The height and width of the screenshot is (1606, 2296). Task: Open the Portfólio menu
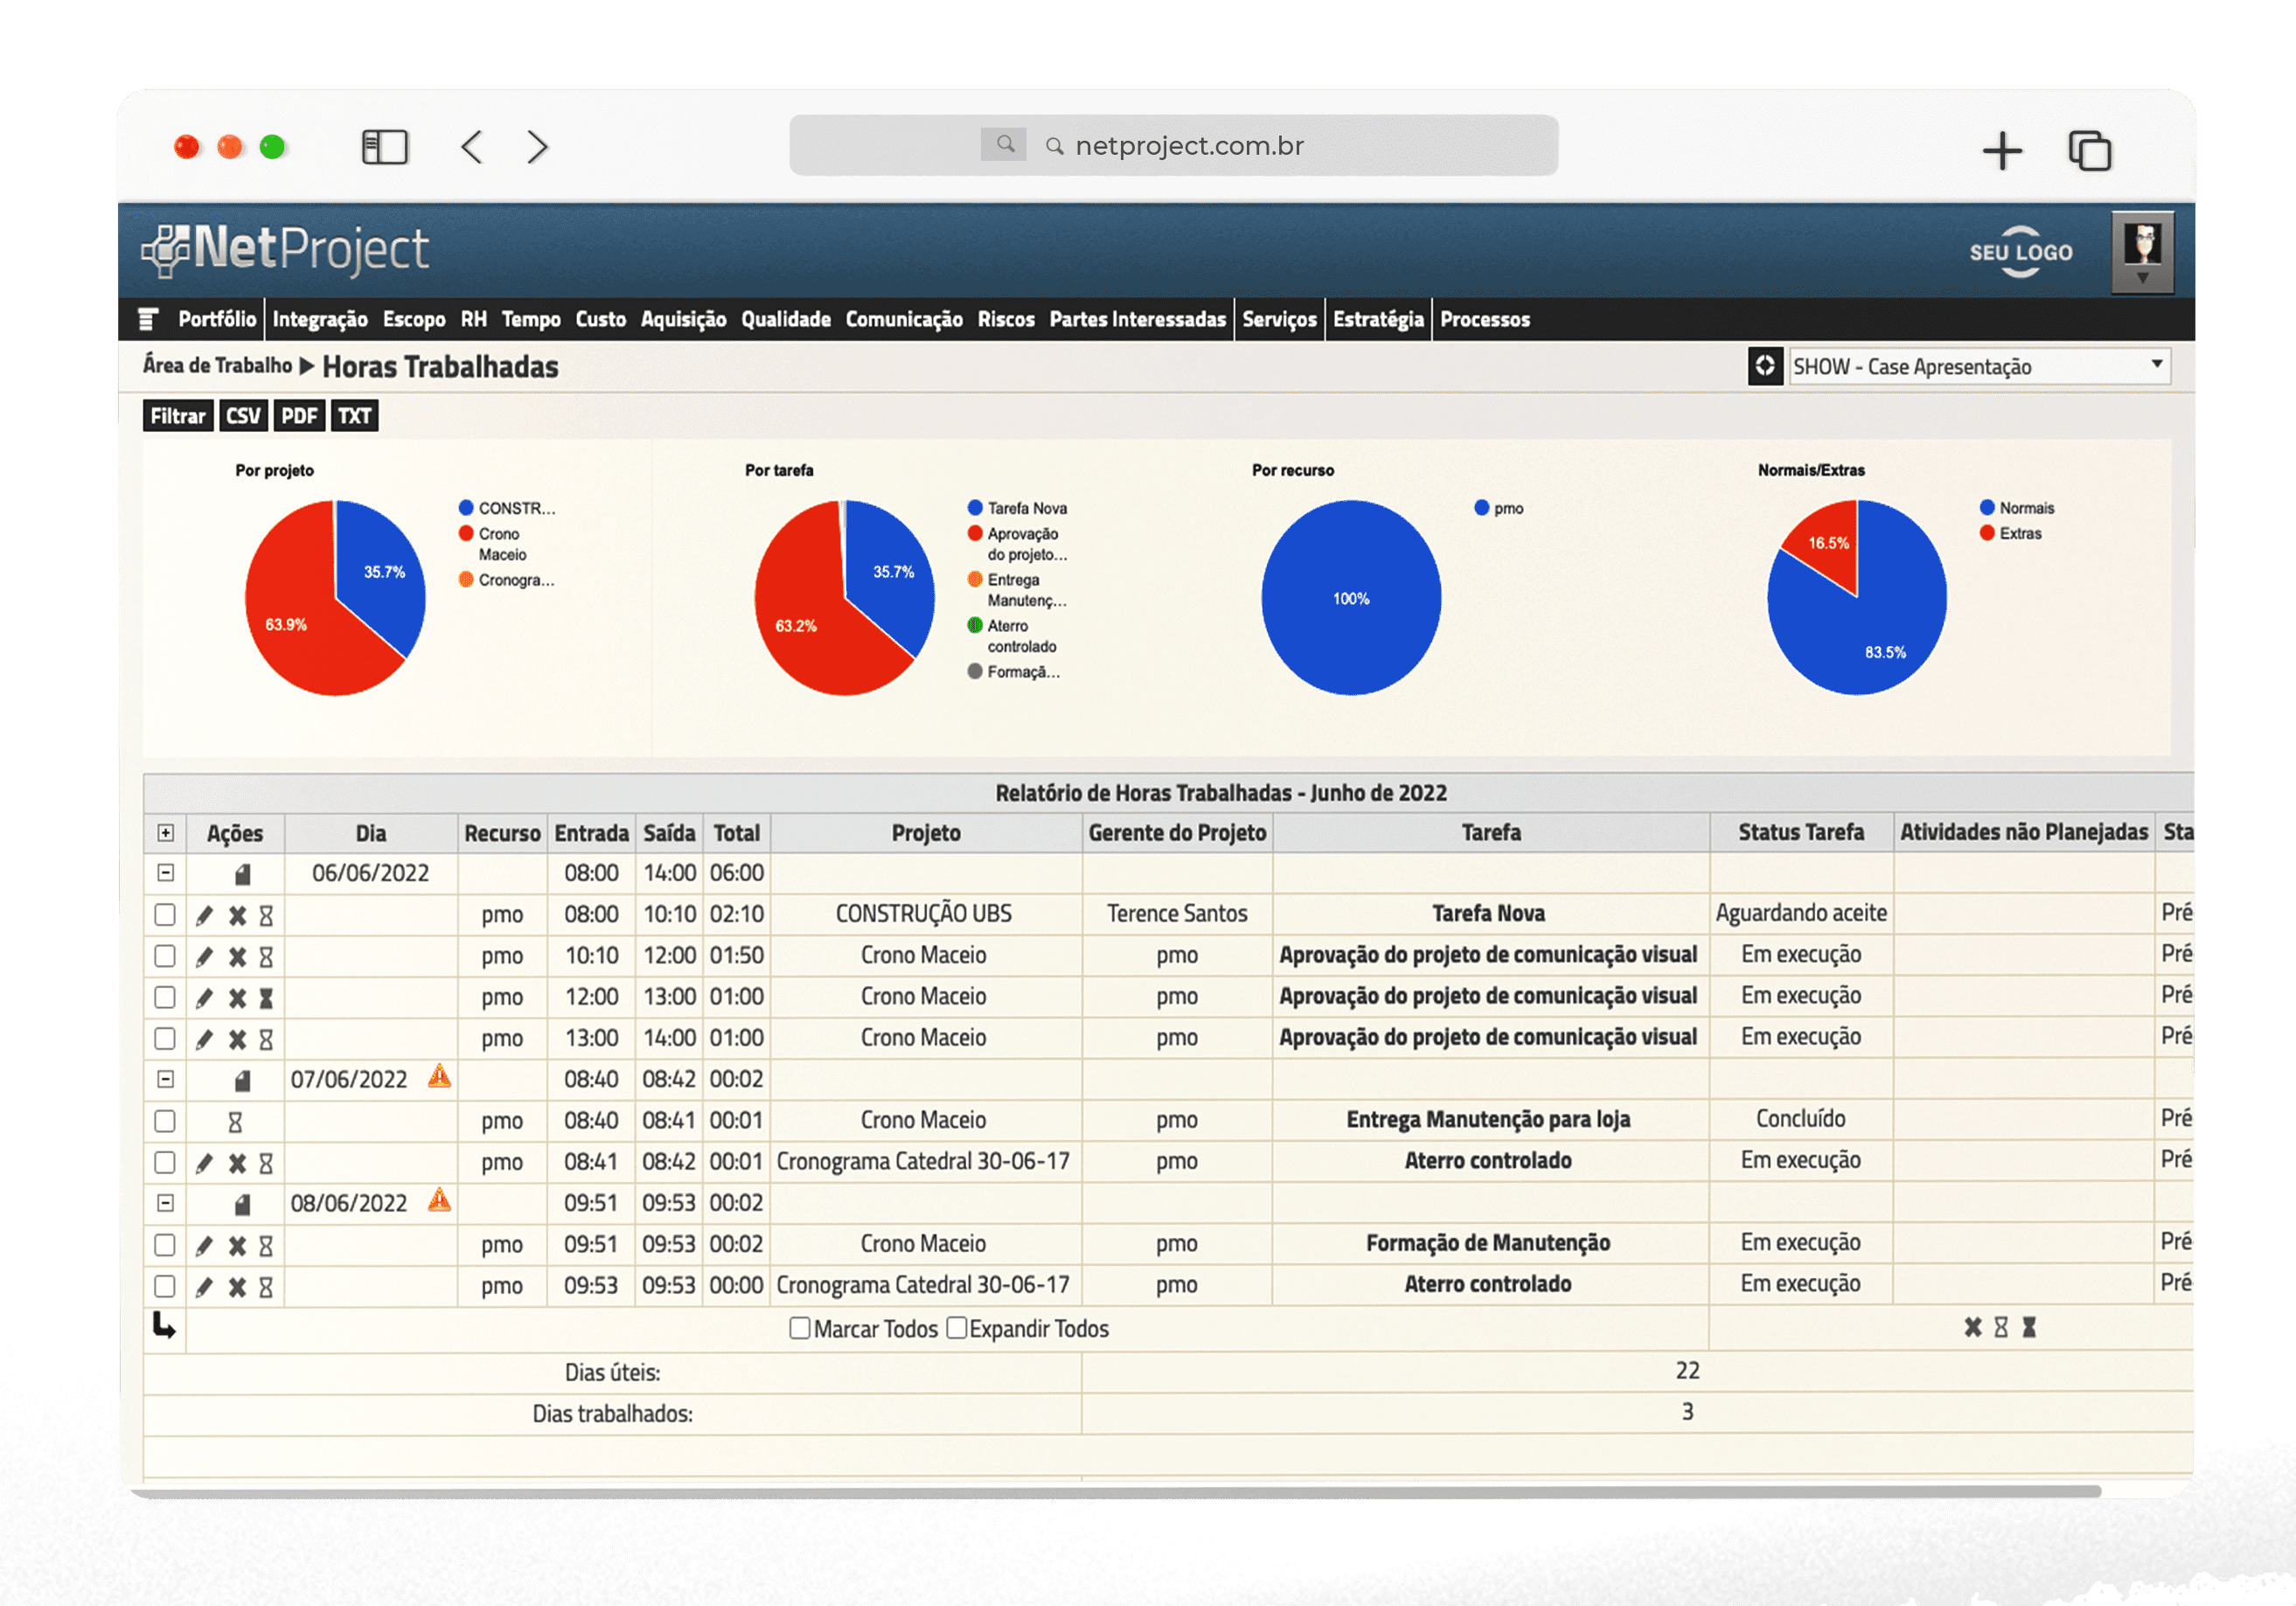coord(217,319)
